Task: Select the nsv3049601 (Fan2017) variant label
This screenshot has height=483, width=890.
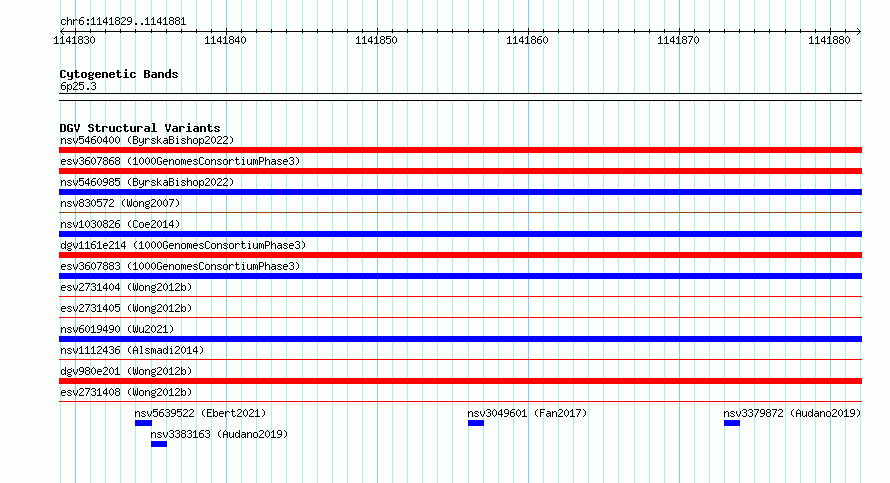Action: pyautogui.click(x=527, y=413)
